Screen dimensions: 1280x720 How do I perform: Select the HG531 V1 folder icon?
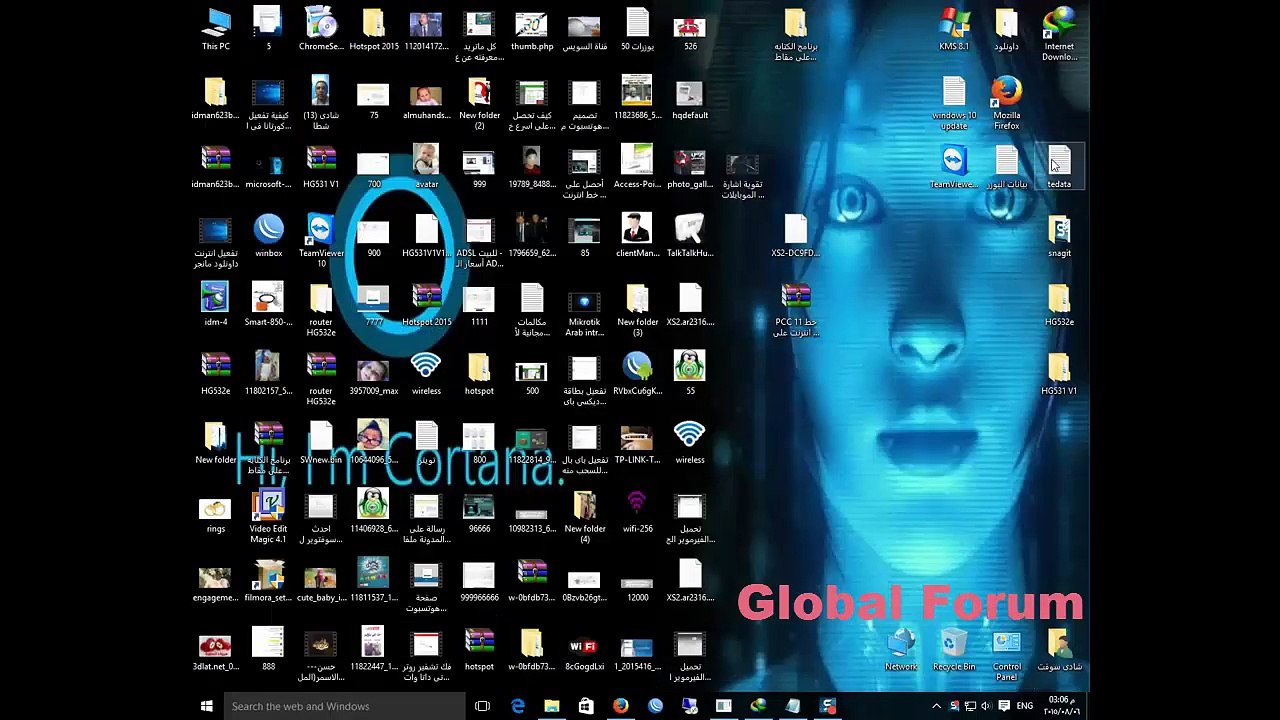pos(1059,374)
